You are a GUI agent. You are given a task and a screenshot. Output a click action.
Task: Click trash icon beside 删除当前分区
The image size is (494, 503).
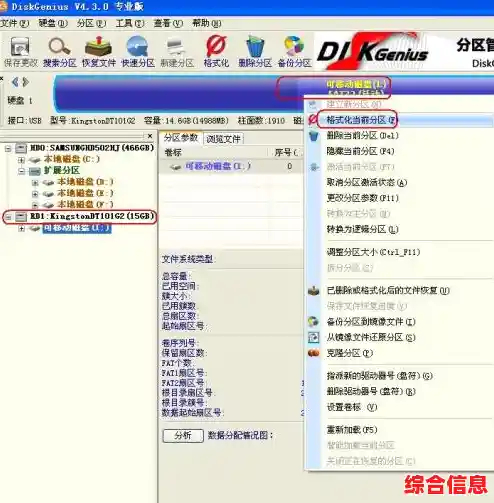point(314,136)
